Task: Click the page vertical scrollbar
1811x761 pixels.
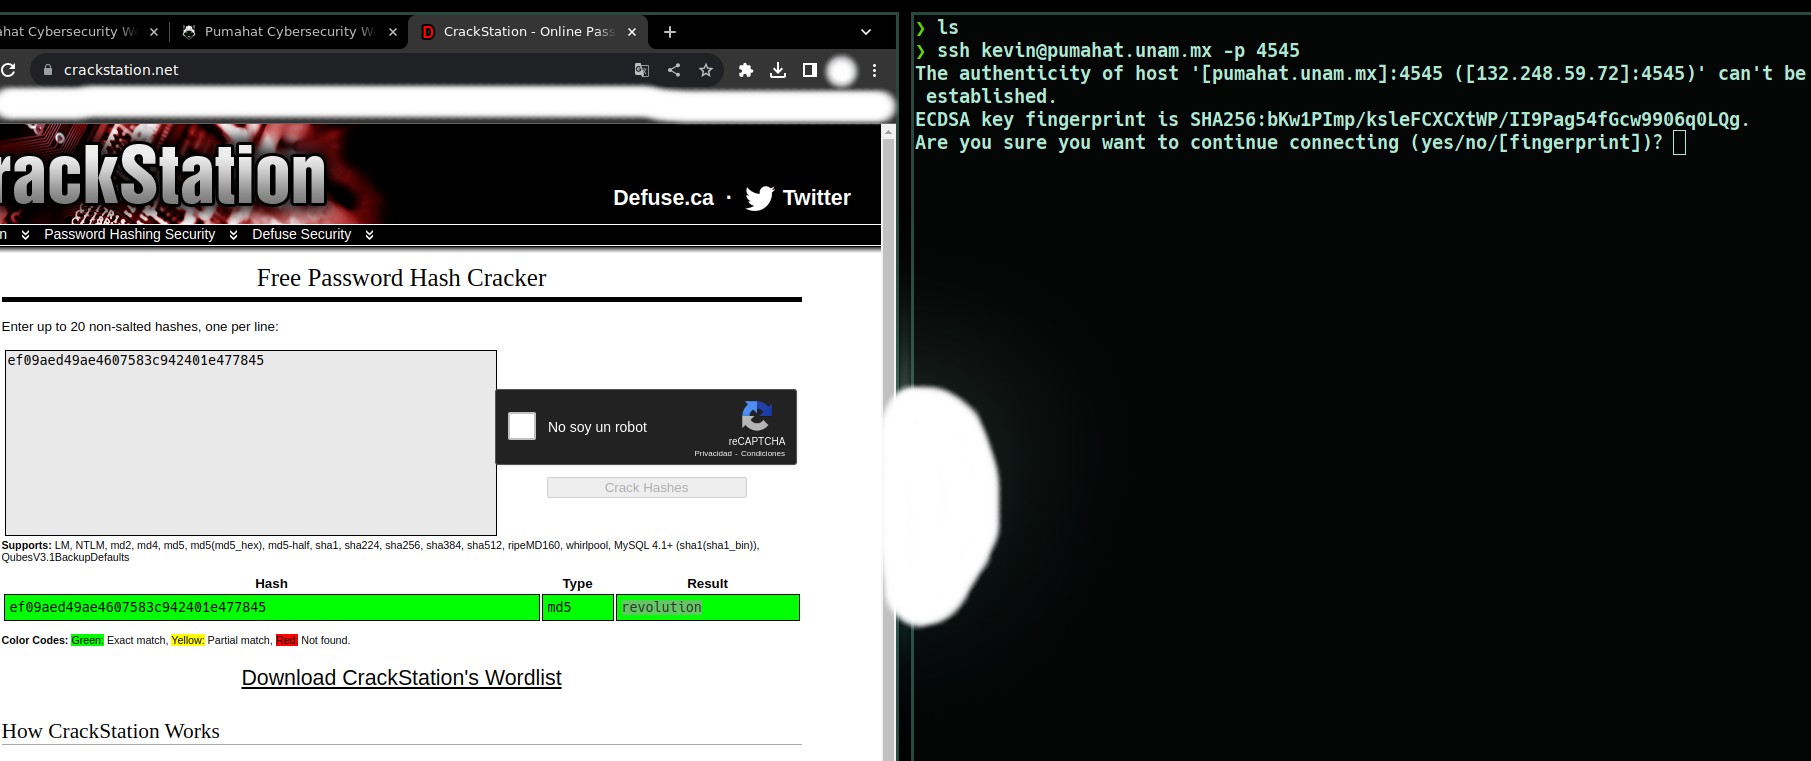Action: tap(889, 450)
